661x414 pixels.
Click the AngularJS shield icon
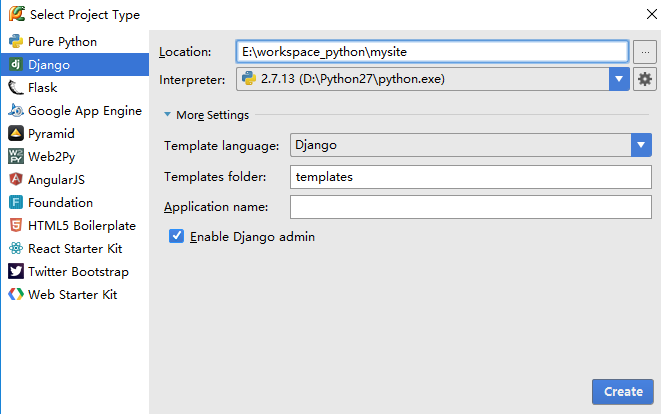[x=16, y=180]
